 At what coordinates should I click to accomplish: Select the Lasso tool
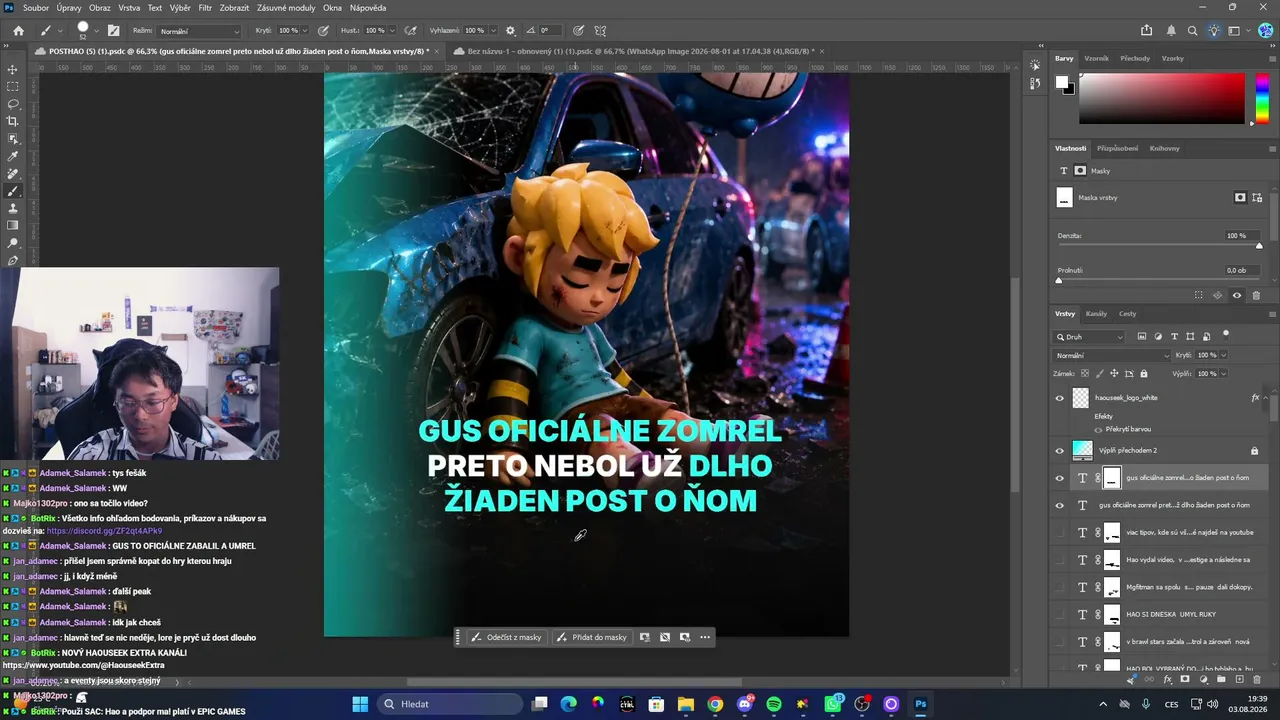click(x=13, y=104)
